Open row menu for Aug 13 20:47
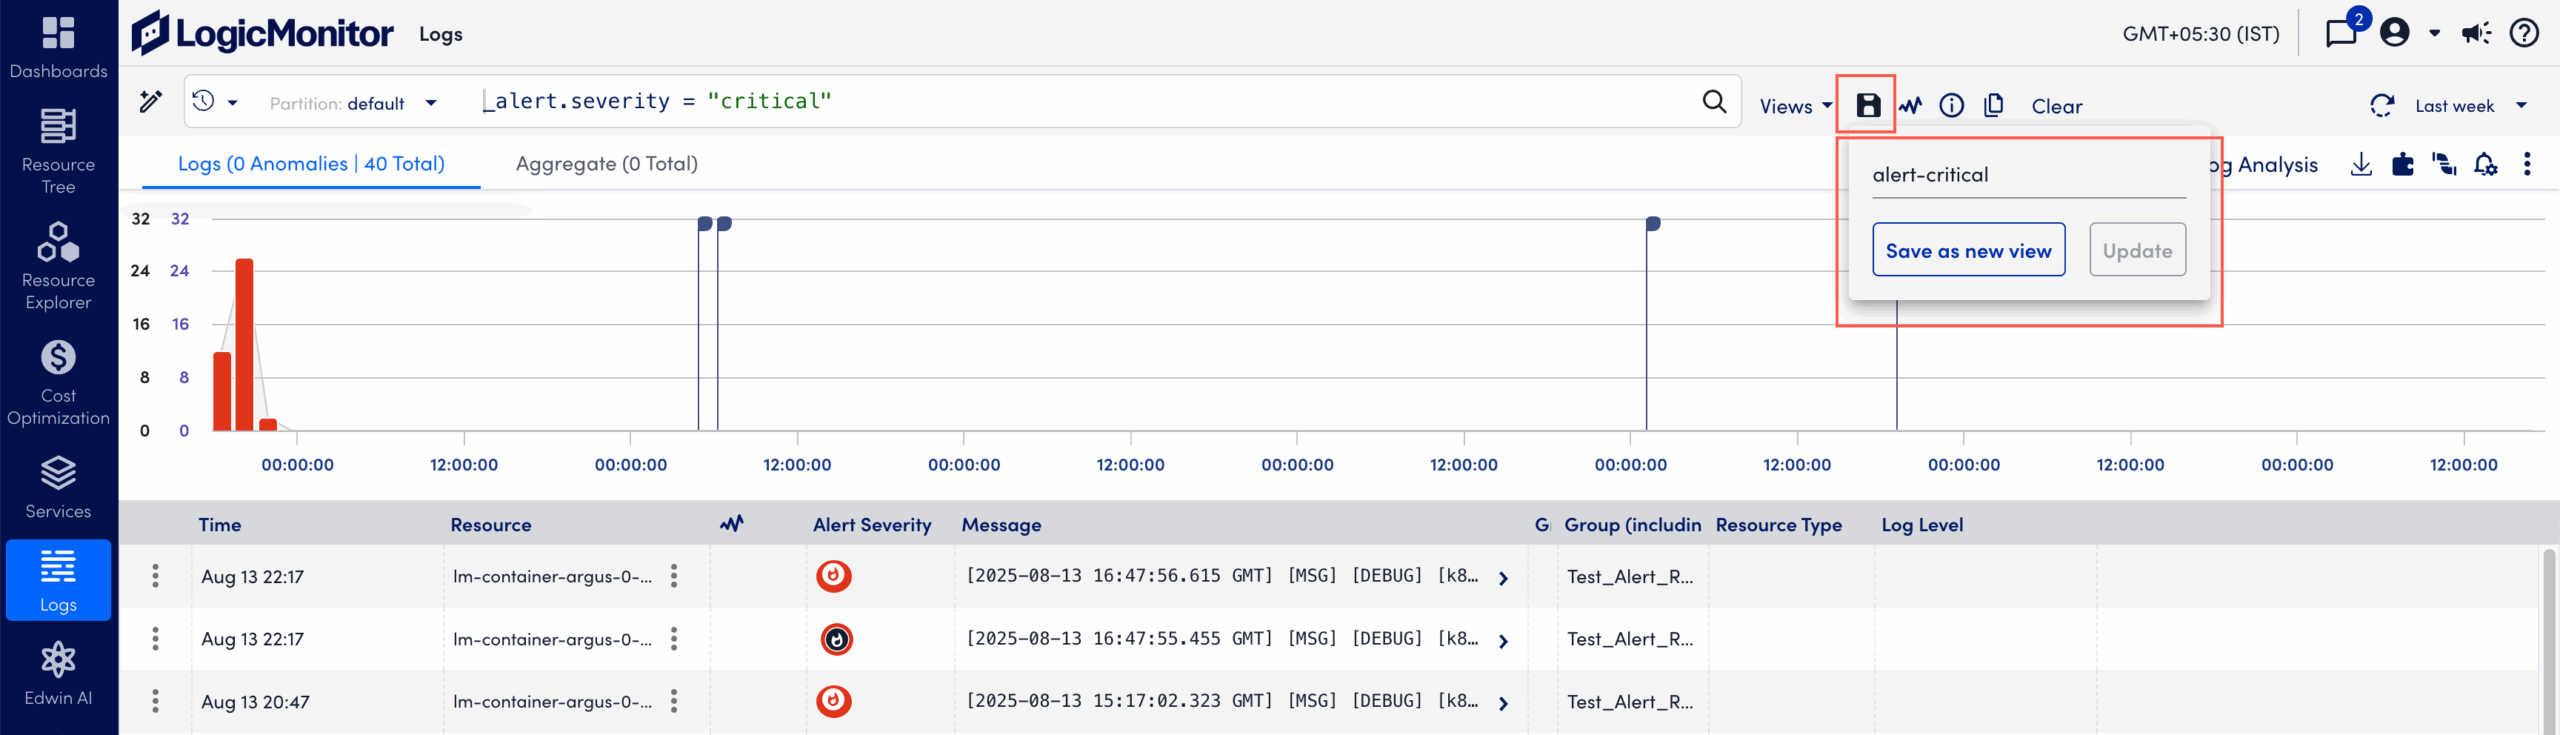The height and width of the screenshot is (735, 2560). 155,701
